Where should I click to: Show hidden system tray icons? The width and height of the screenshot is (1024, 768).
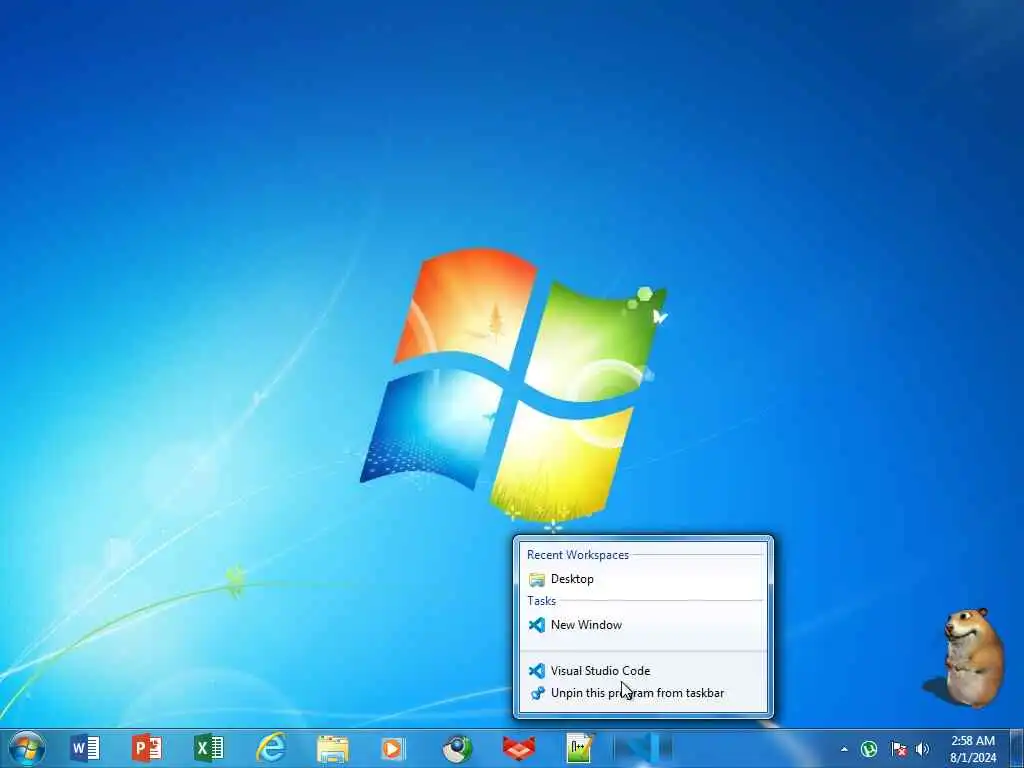coord(844,750)
